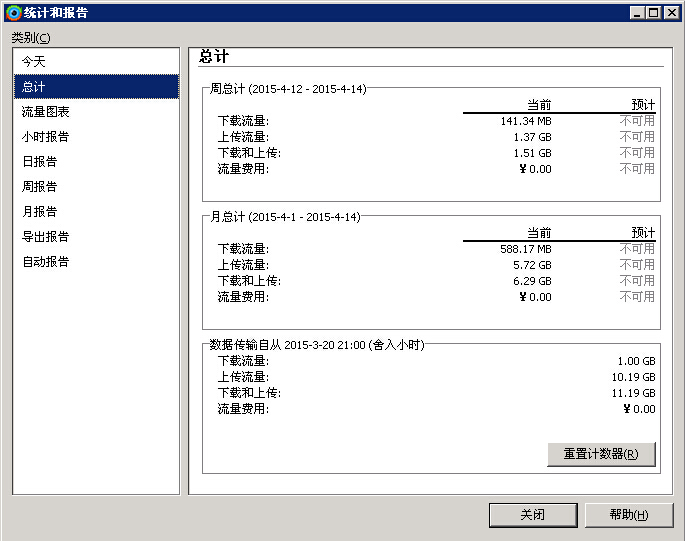Viewport: 685px width, 541px height.
Task: Close the window with the title bar X
Action: (x=671, y=12)
